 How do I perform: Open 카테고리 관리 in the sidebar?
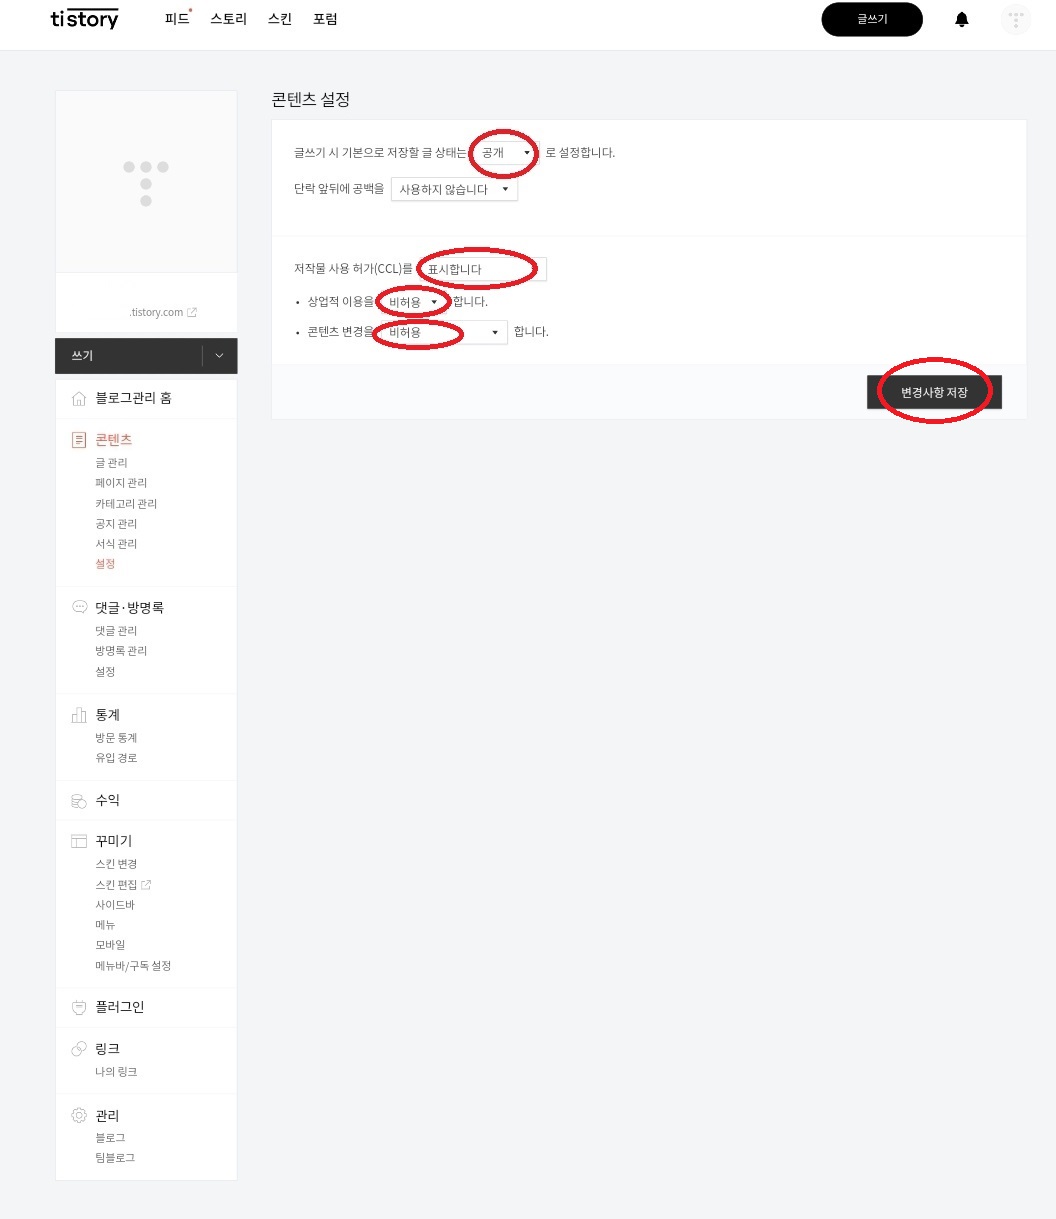(126, 504)
